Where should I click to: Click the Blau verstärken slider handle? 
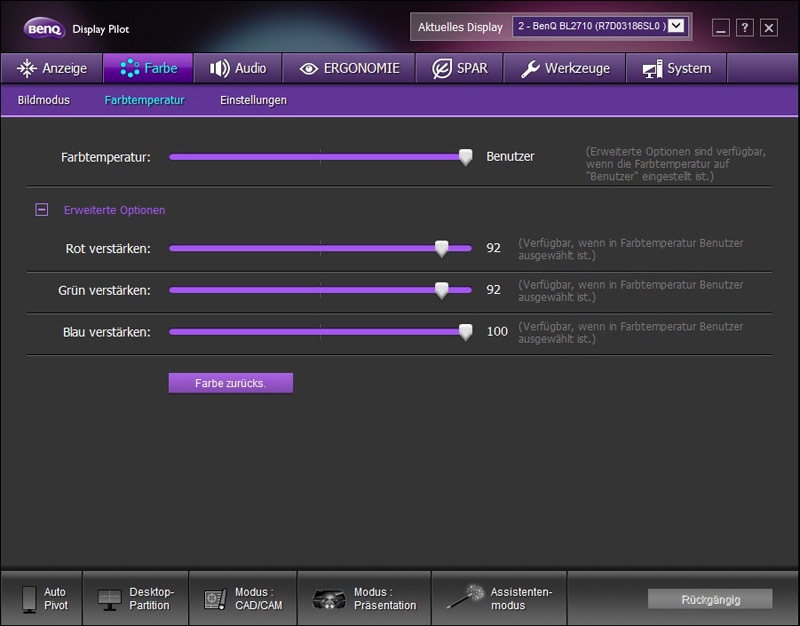(465, 332)
